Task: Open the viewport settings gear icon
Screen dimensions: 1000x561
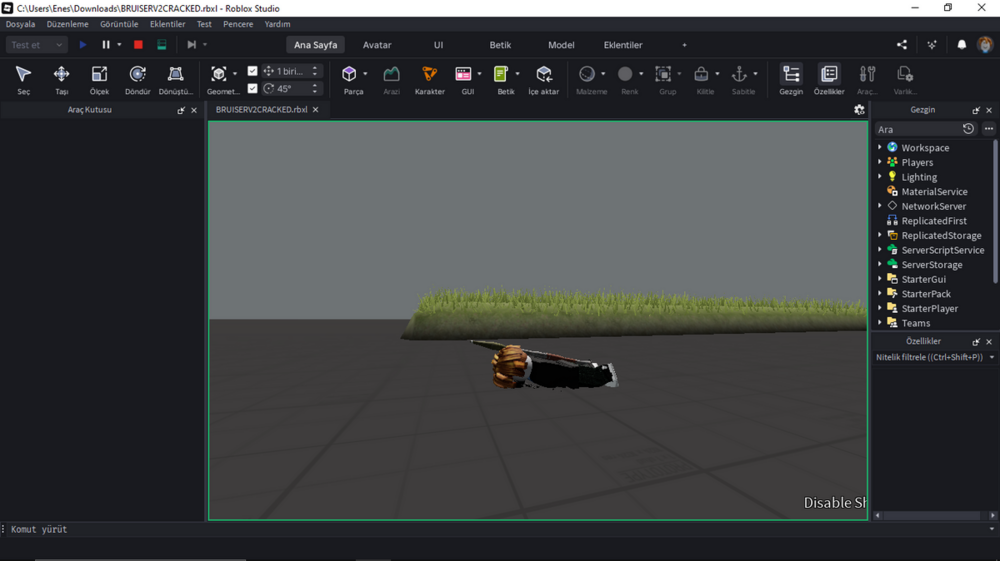Action: tap(859, 110)
